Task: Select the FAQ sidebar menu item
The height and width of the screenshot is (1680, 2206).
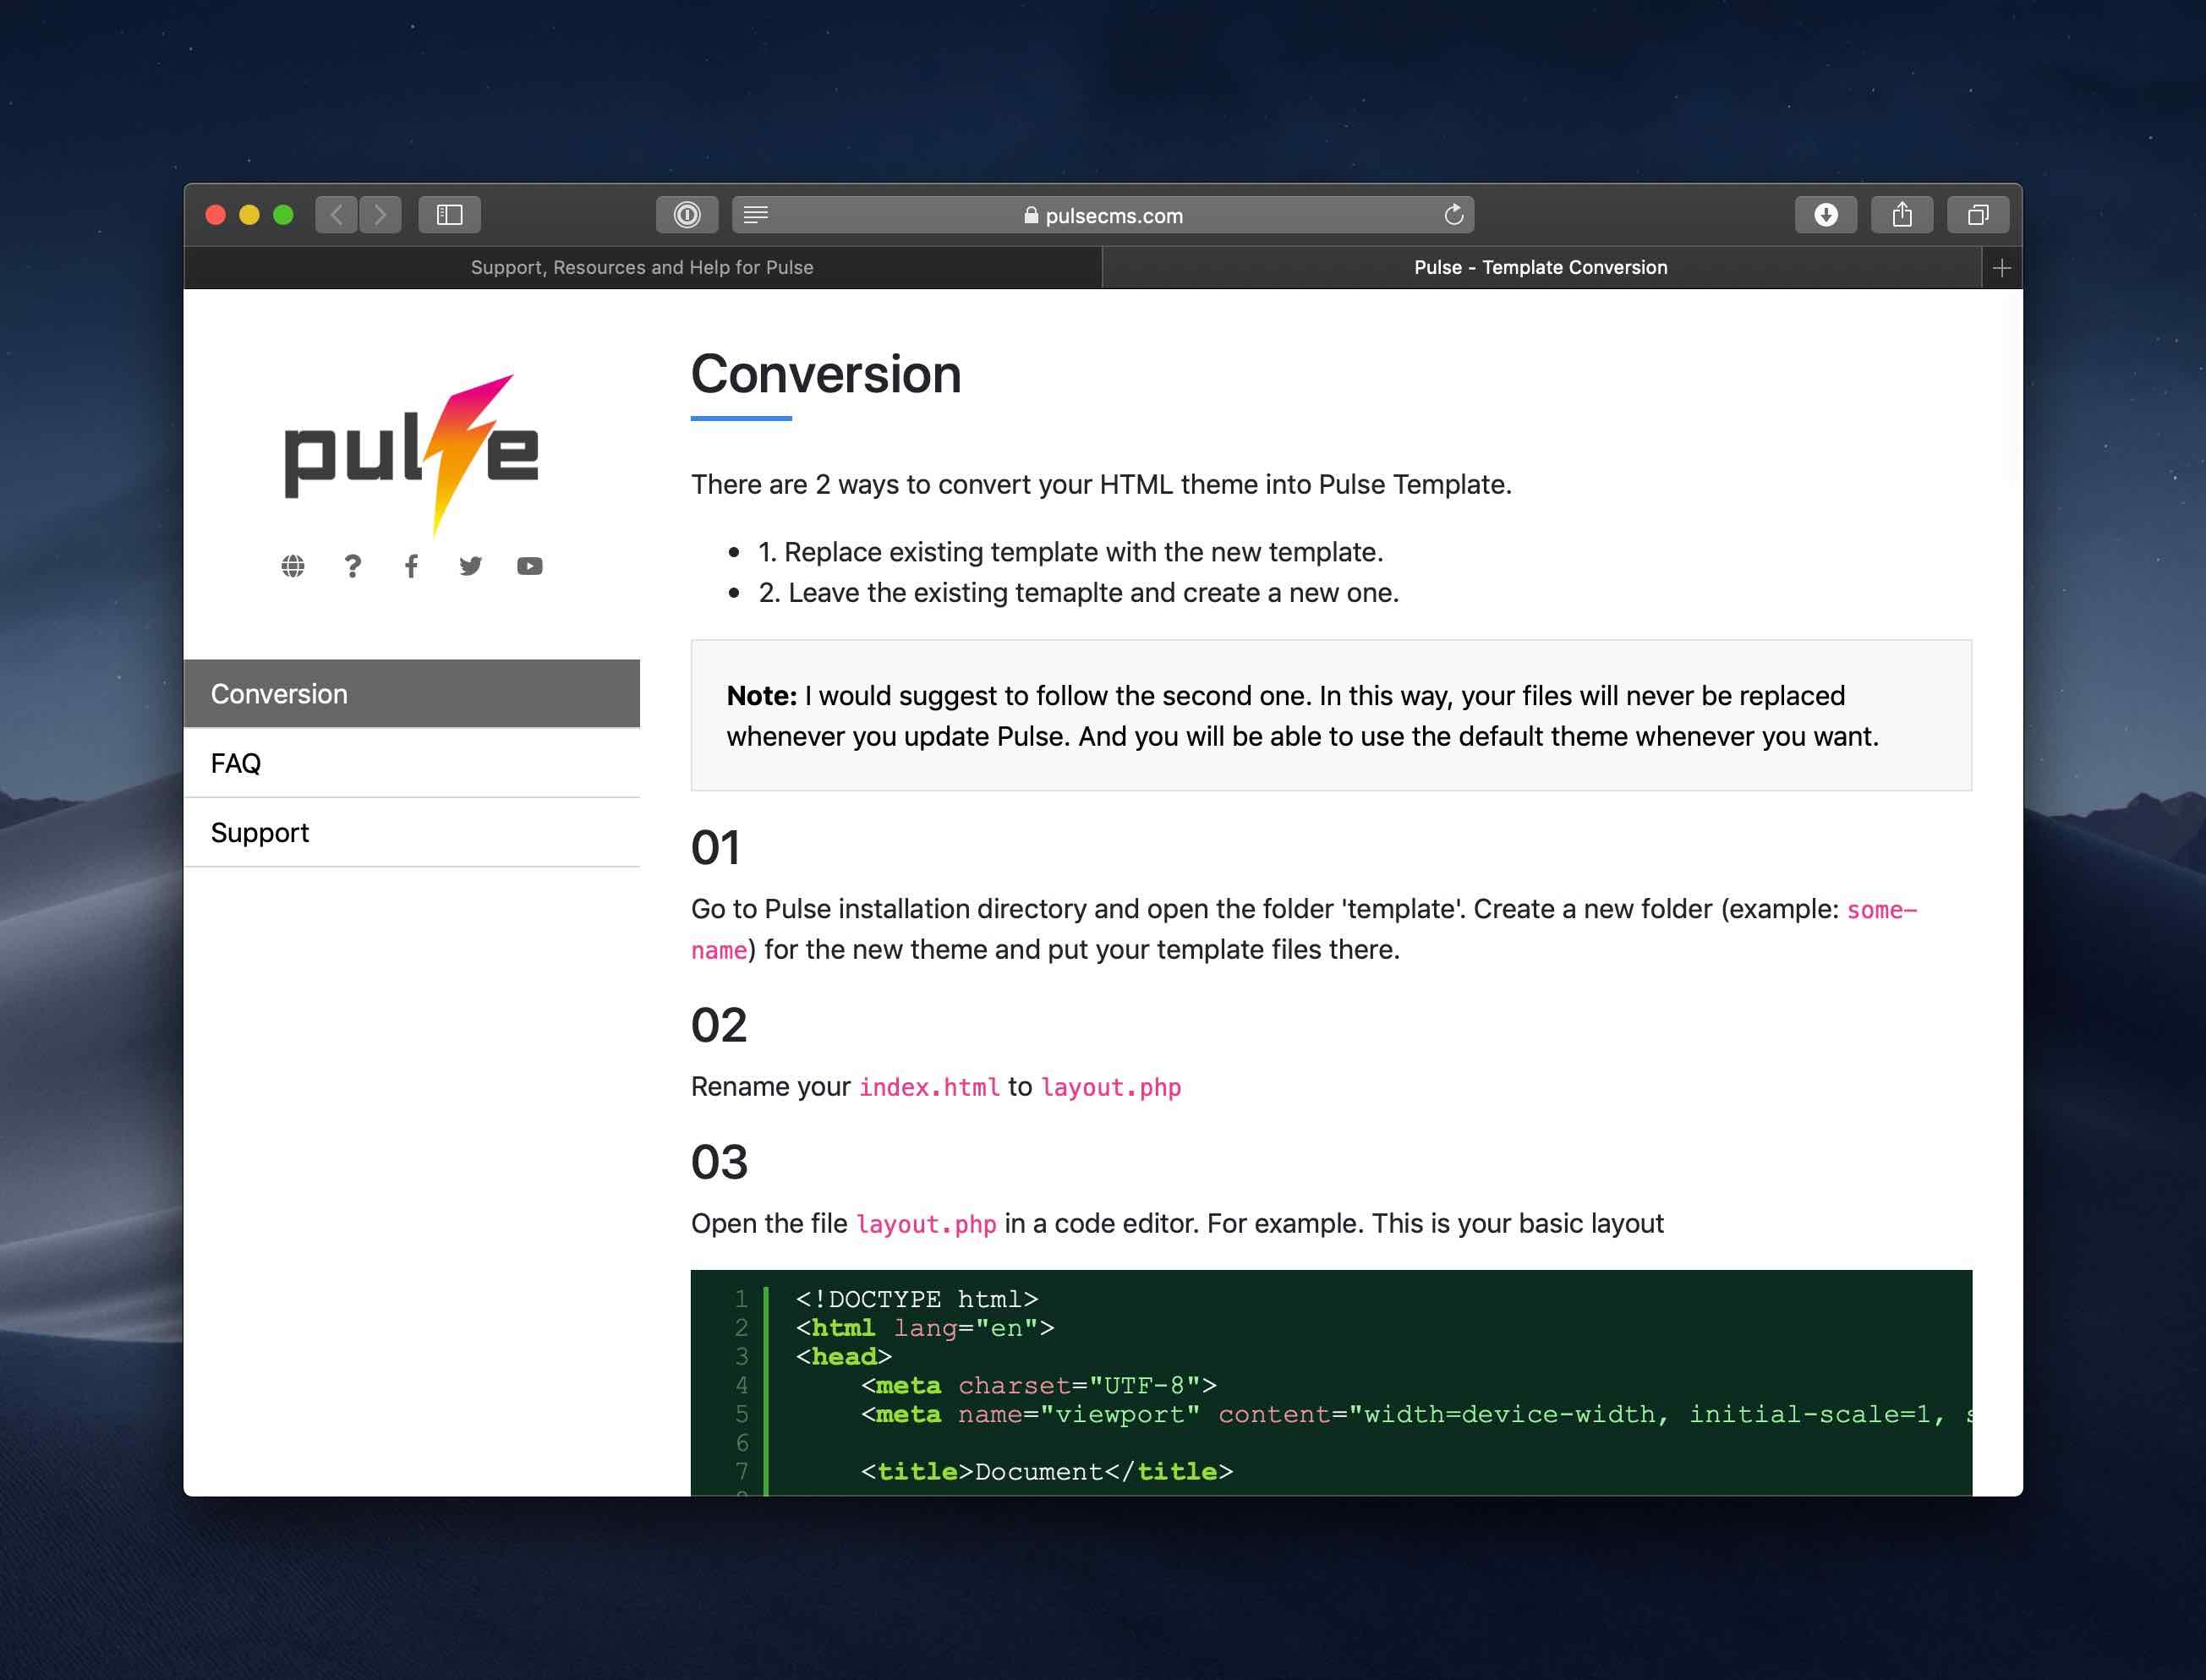Action: 414,763
